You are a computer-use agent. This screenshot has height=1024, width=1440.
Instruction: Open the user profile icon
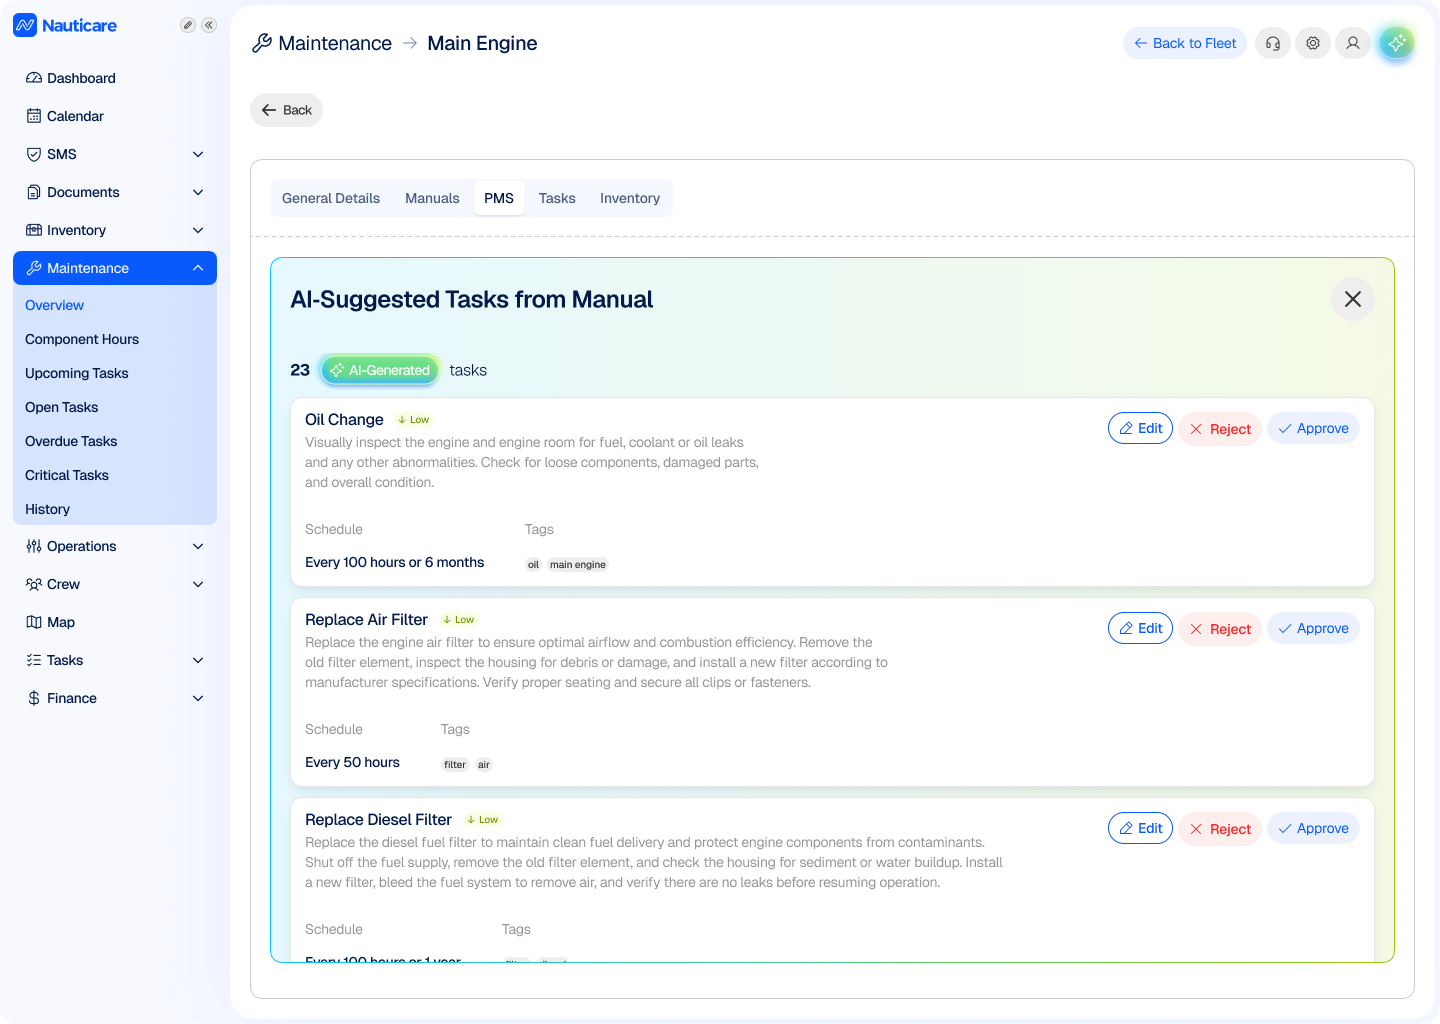[x=1353, y=43]
